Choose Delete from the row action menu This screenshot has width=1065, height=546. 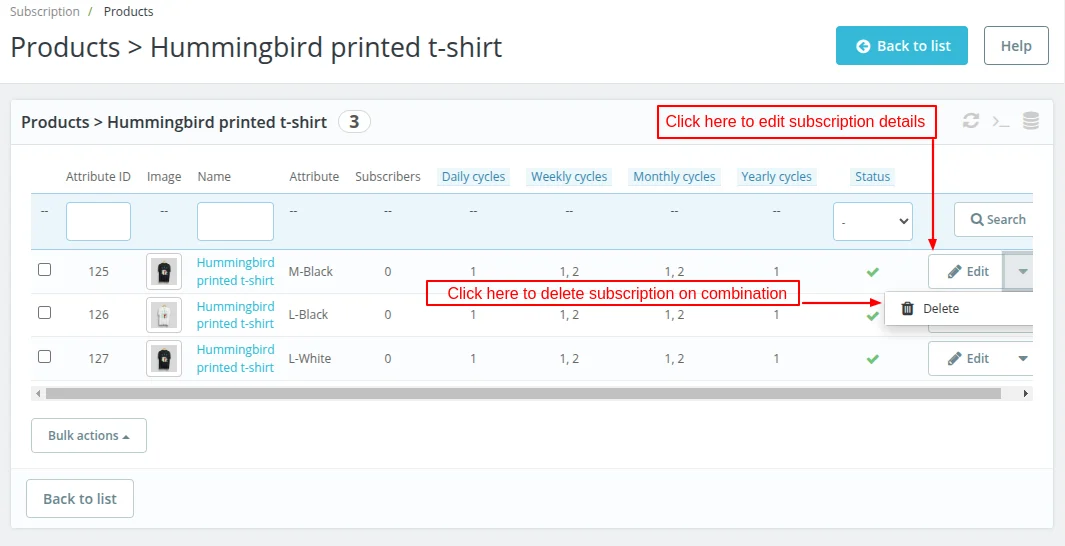click(940, 309)
